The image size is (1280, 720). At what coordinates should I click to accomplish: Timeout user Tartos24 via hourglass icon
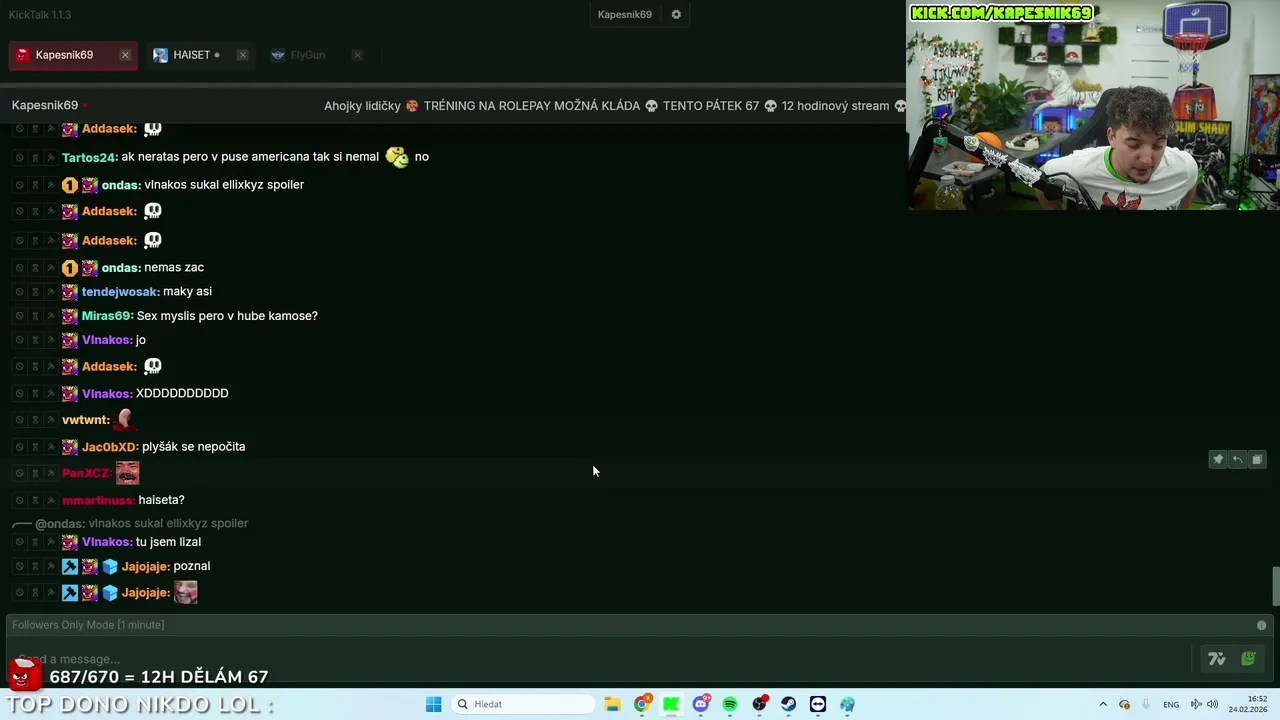[35, 157]
